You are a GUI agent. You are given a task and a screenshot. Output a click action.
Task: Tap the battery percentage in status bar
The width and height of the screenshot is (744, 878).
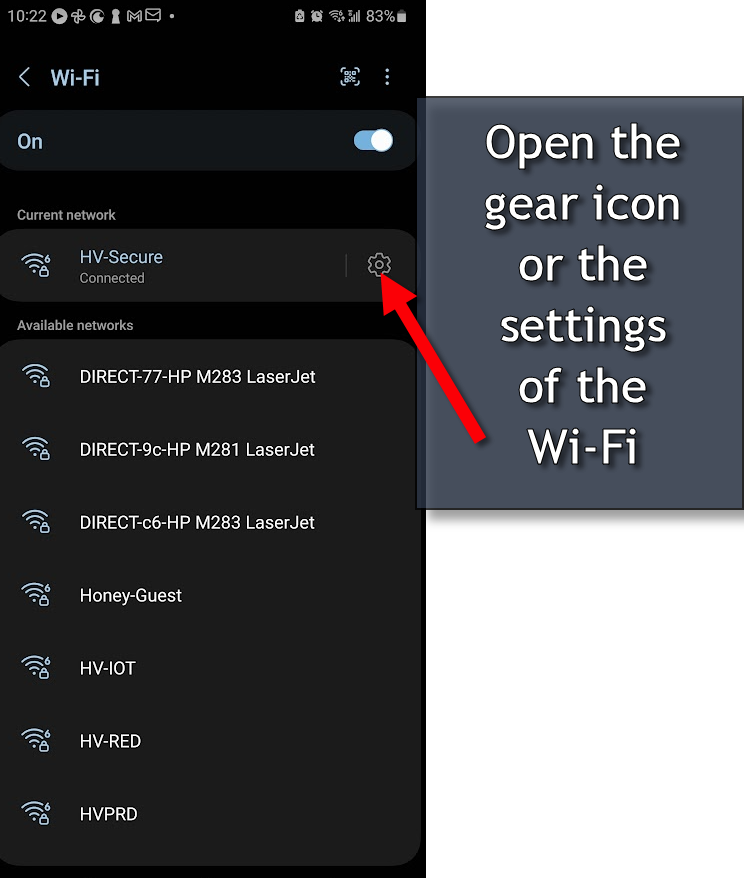(x=380, y=16)
